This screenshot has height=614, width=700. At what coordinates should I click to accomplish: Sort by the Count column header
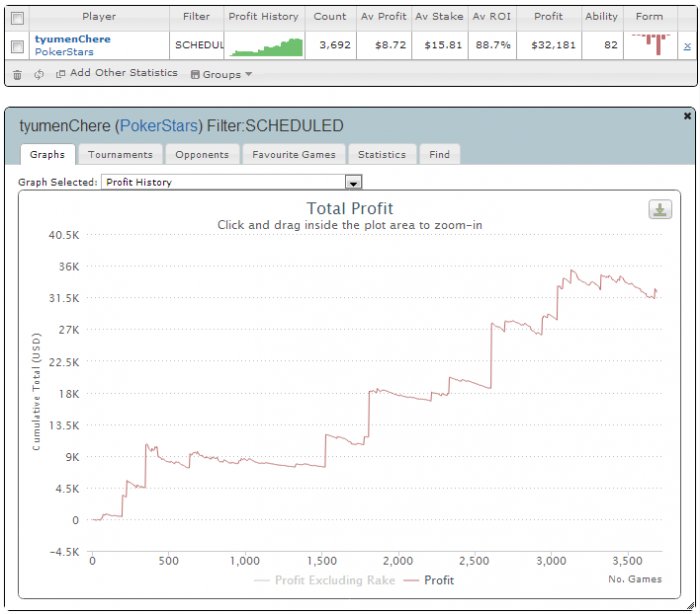[330, 17]
